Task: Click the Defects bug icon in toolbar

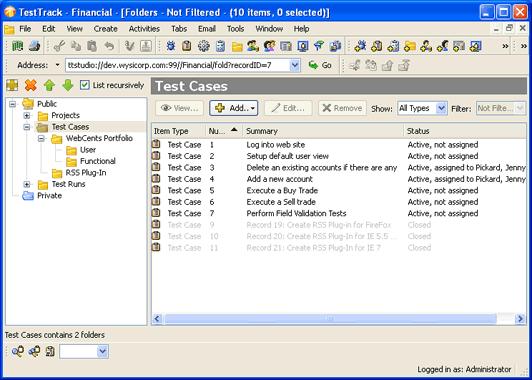Action: point(171,46)
